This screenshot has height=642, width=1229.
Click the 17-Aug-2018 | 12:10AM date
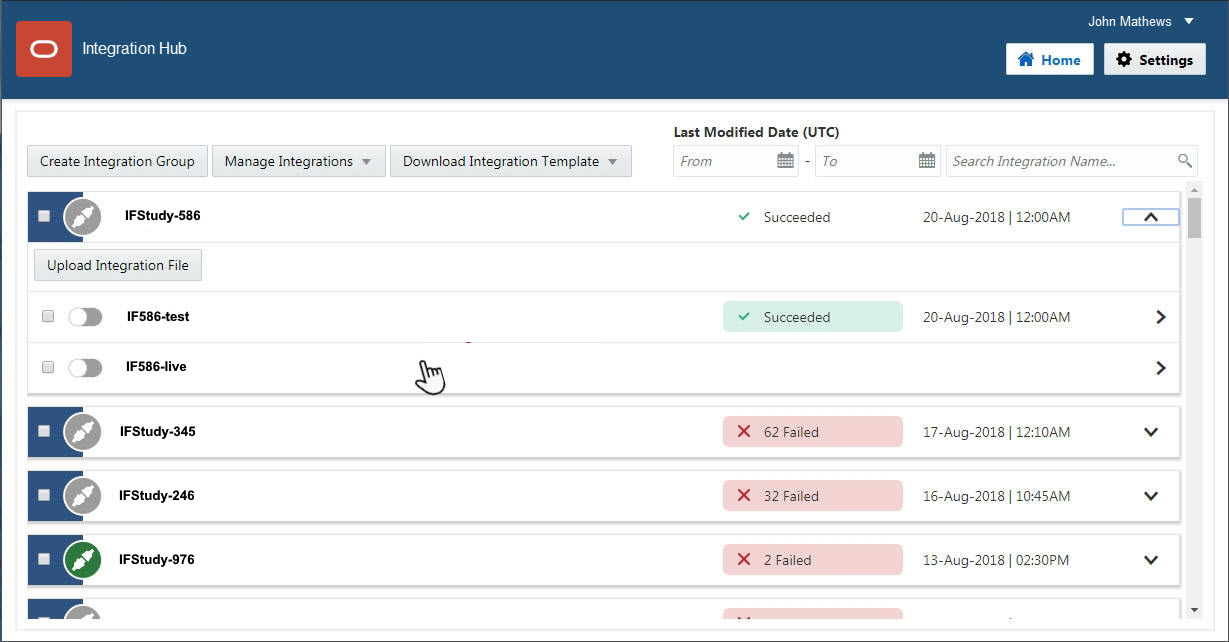997,432
